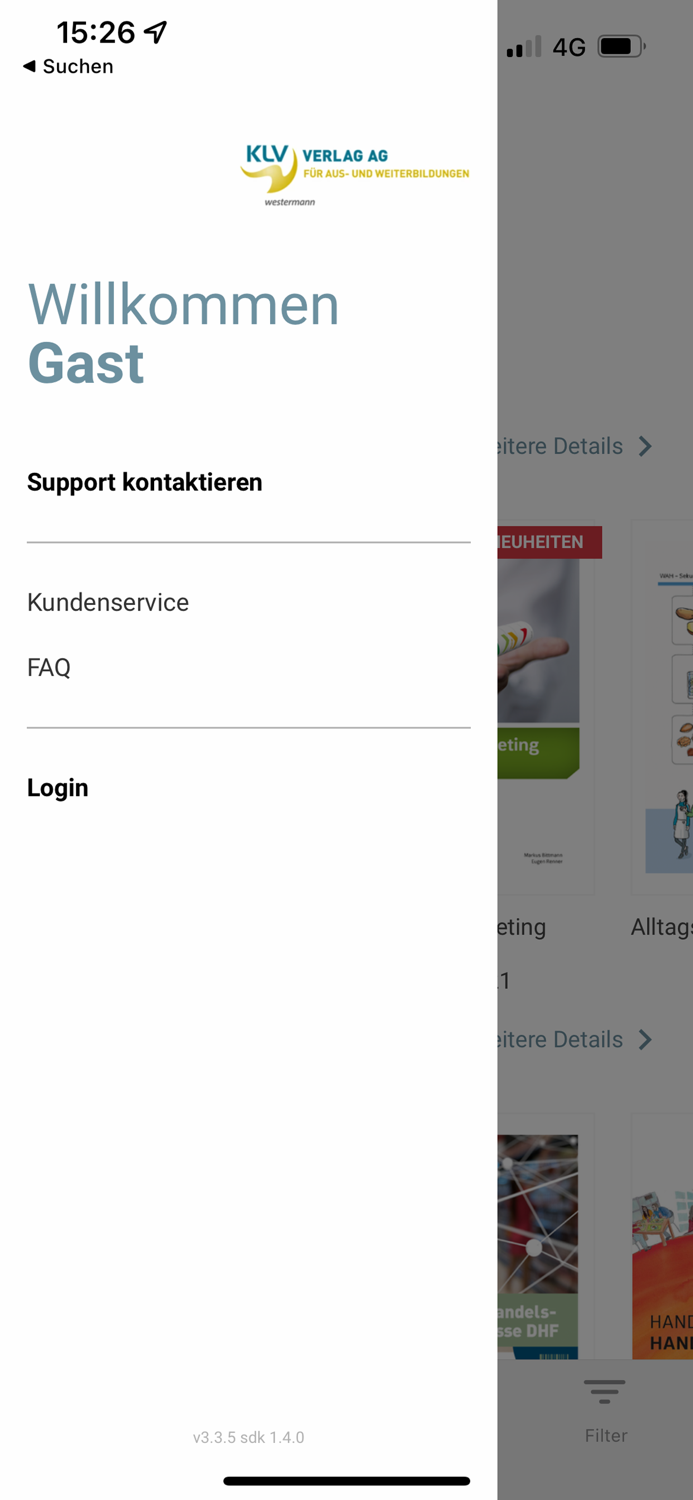Tap the back arrow beside Suchen

click(29, 67)
